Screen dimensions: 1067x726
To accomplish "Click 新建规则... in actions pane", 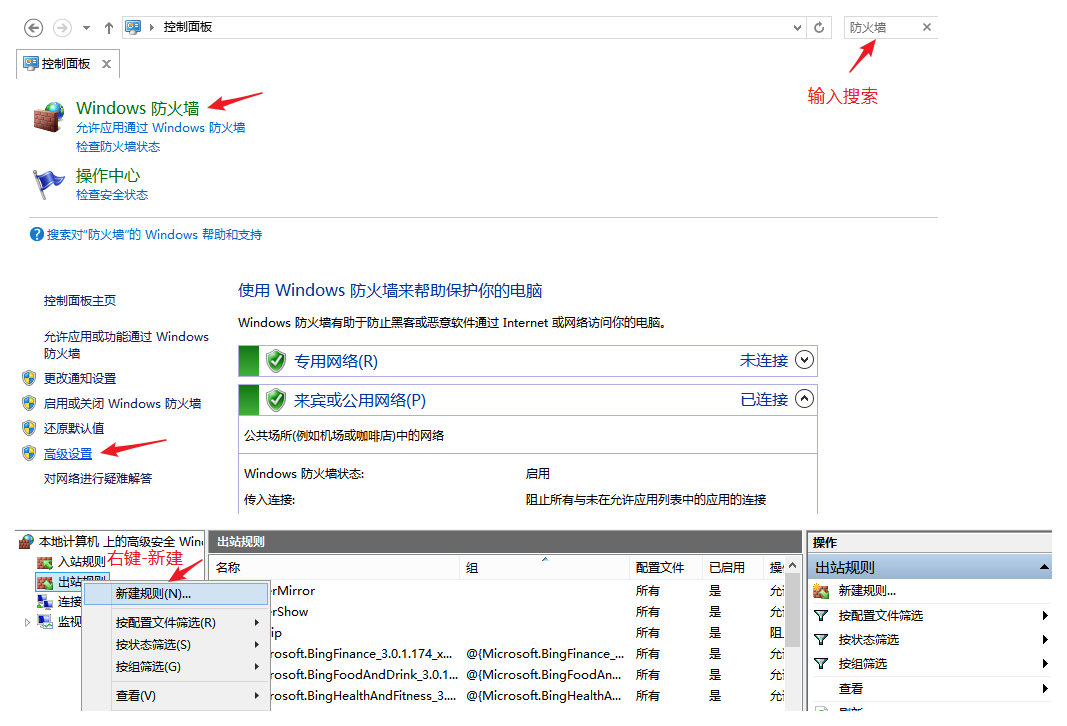I will point(867,591).
